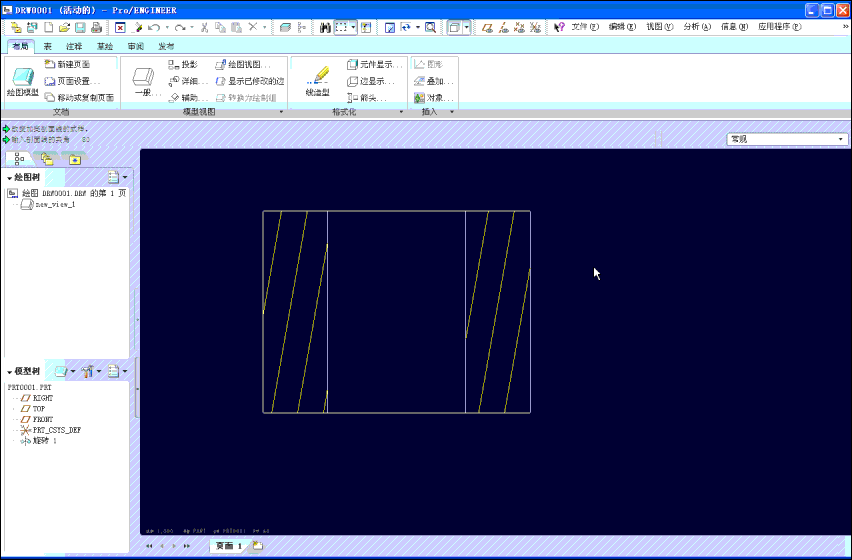Open the undo history dropdown arrow
This screenshot has height=560, width=852.
coord(167,27)
